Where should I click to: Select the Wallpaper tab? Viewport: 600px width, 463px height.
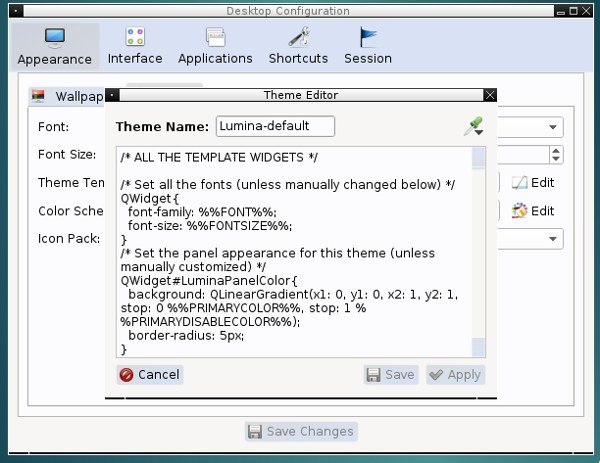[x=67, y=96]
